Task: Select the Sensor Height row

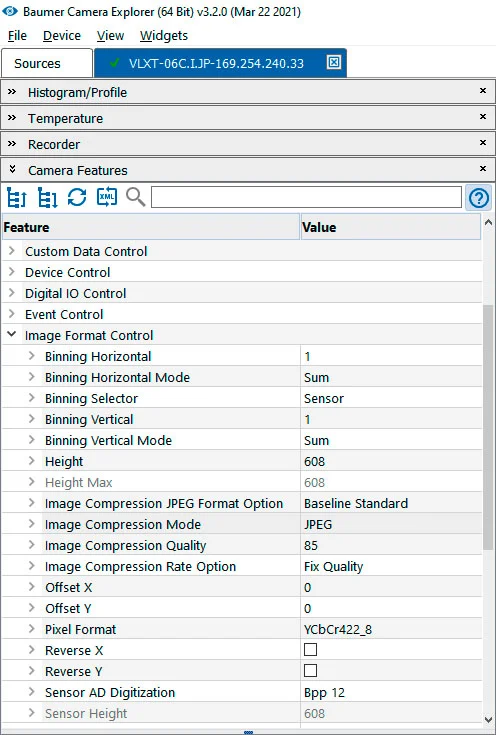Action: (x=242, y=713)
